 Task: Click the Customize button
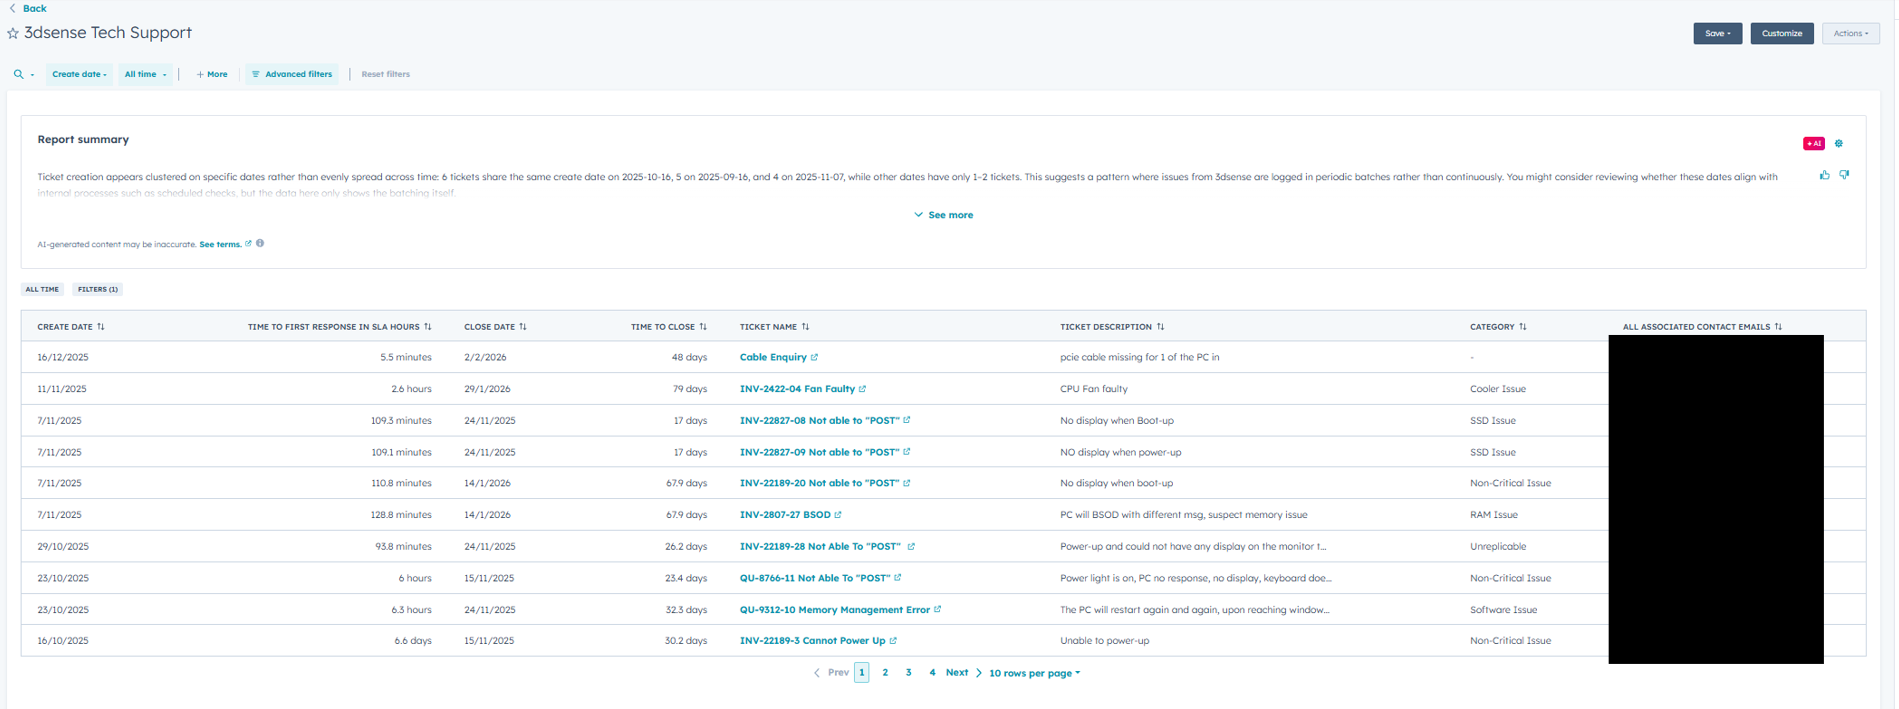1781,33
